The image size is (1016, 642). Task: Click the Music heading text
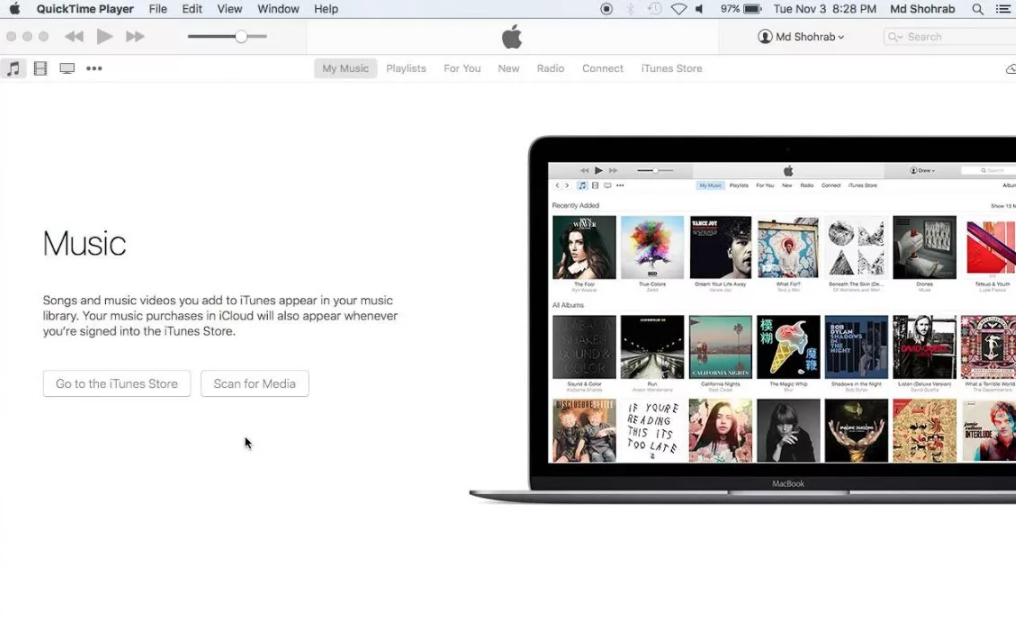tap(84, 244)
